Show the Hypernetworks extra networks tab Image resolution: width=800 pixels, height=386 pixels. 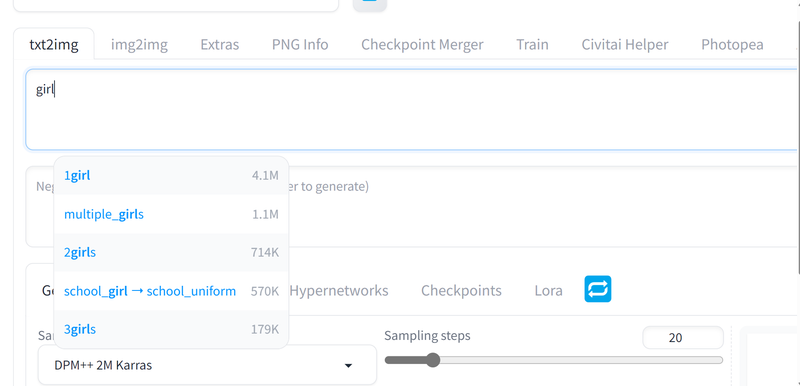[x=339, y=291]
